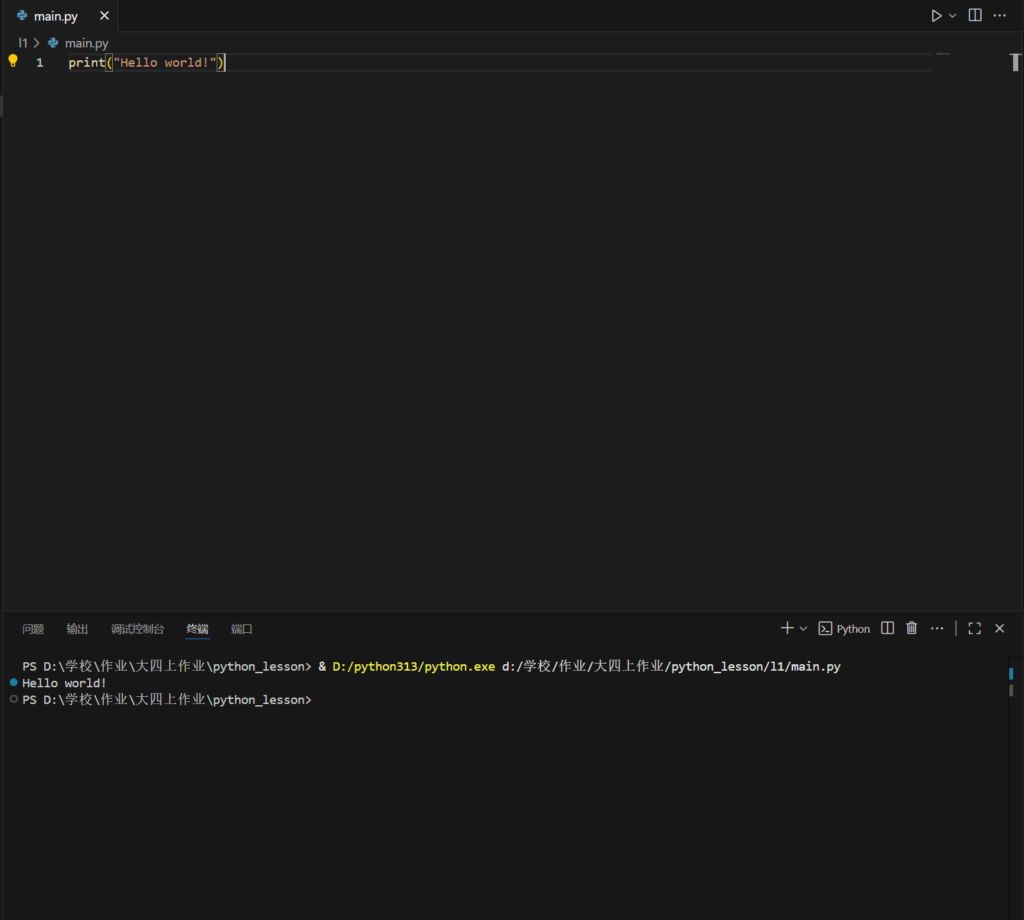The height and width of the screenshot is (920, 1024).
Task: Close the main.py editor tab
Action: pos(104,16)
